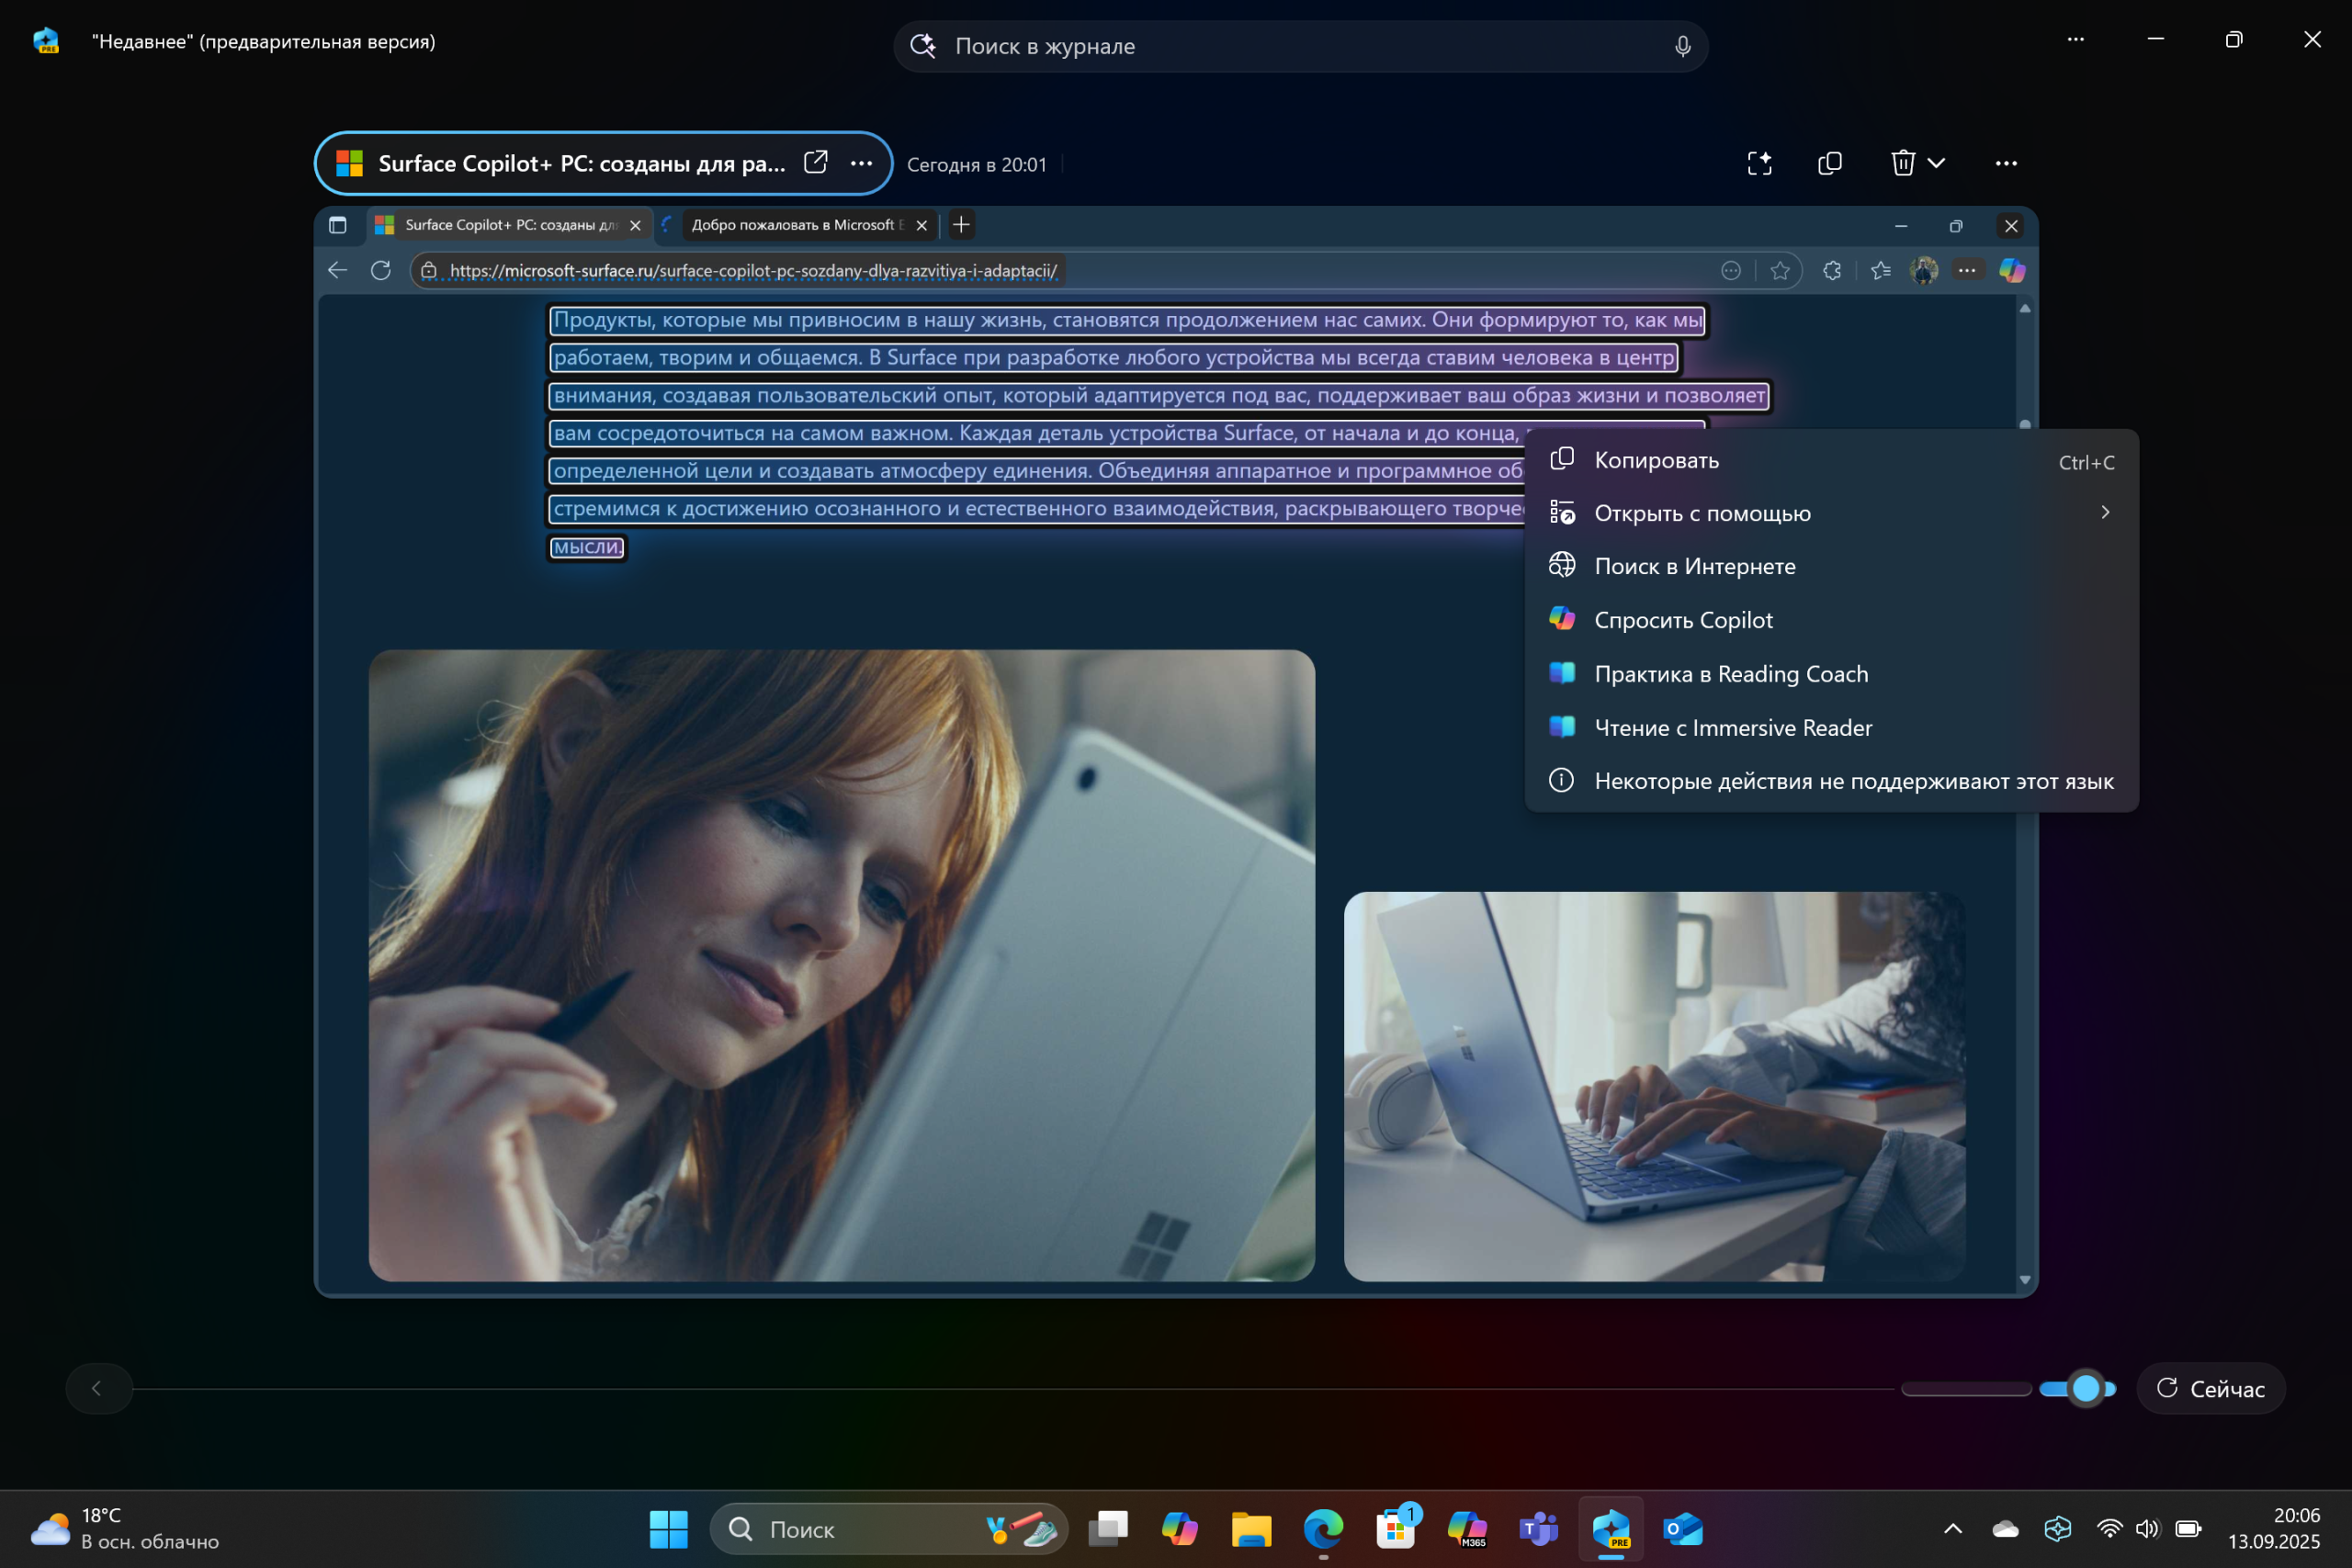Add the page to favorites with star icon

tap(1779, 270)
